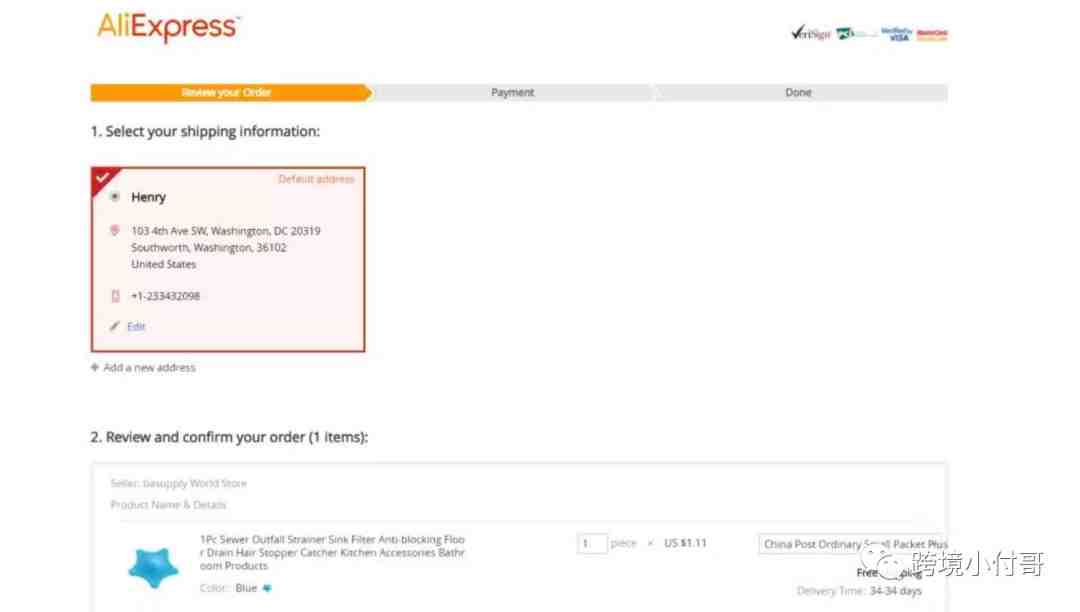Click the Default address label
Screen dimensions: 1080x612
tap(316, 179)
